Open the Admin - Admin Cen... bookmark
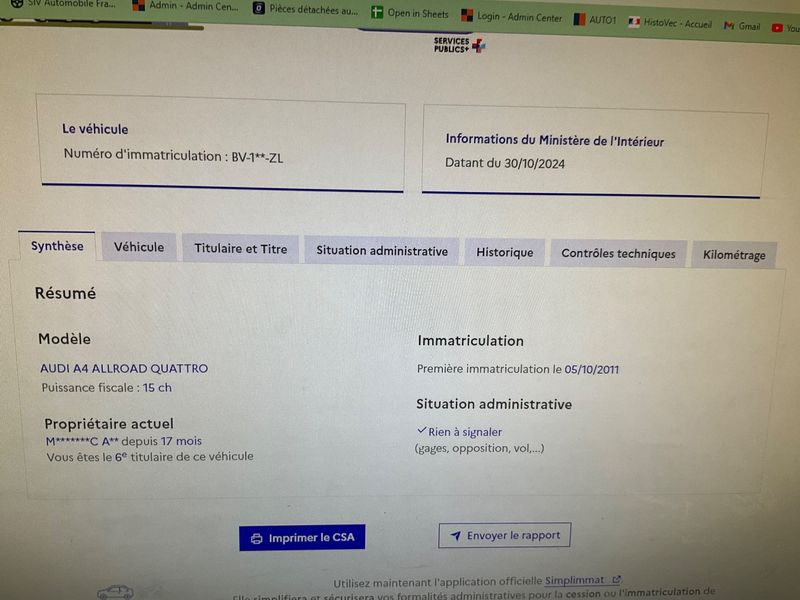The image size is (800, 600). tap(185, 6)
